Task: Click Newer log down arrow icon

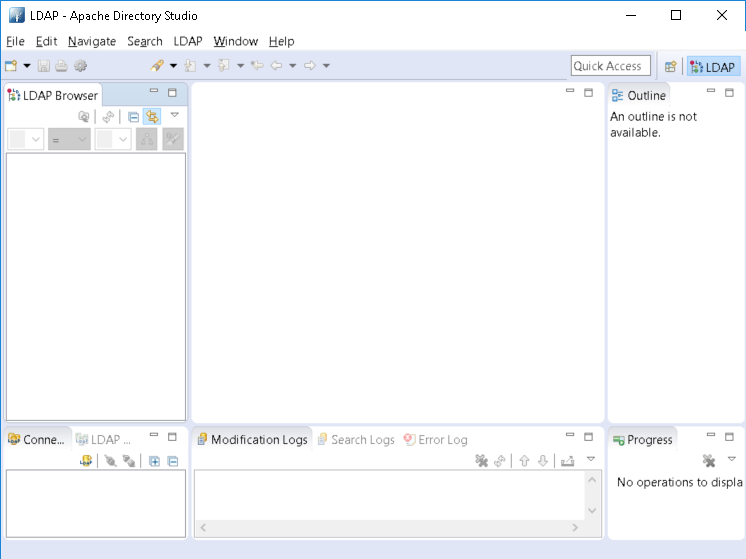Action: (x=543, y=461)
